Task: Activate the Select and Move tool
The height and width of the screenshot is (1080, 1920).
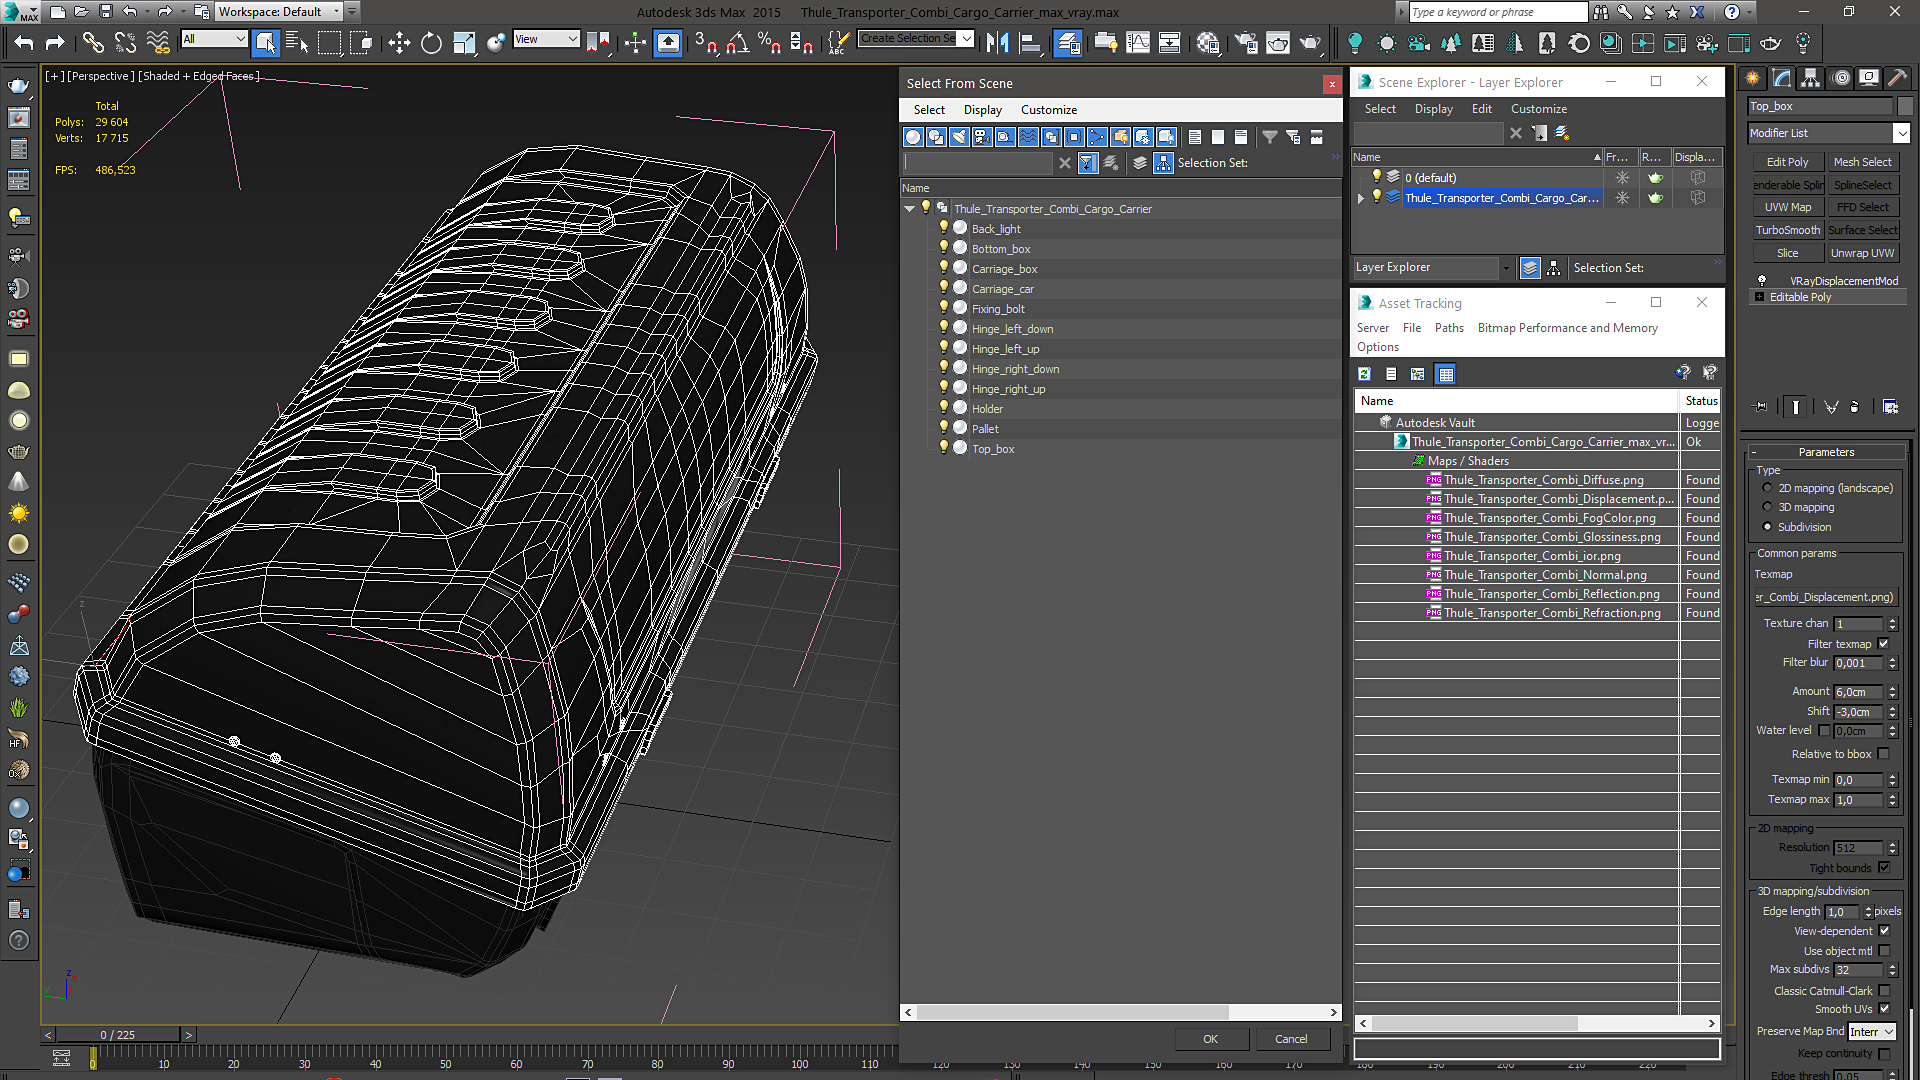Action: click(x=399, y=42)
